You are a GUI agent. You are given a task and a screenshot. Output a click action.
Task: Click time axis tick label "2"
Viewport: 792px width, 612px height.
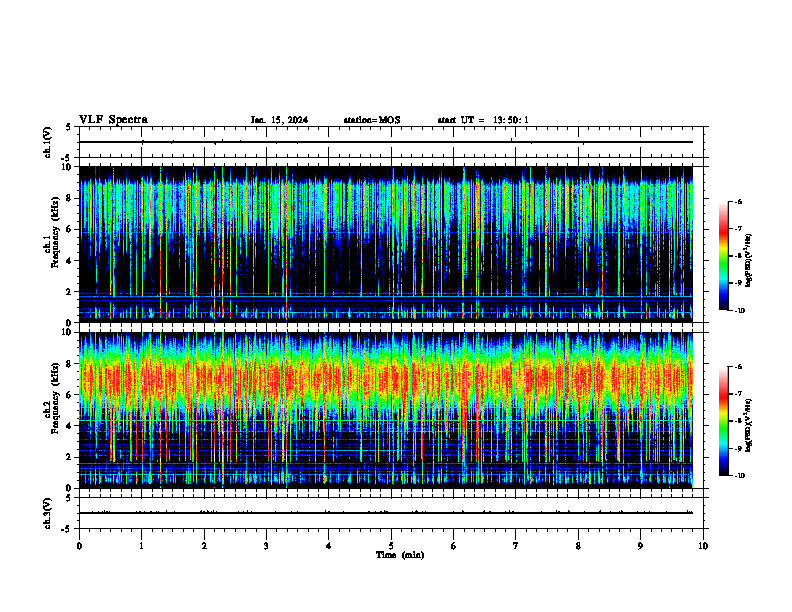[x=204, y=546]
